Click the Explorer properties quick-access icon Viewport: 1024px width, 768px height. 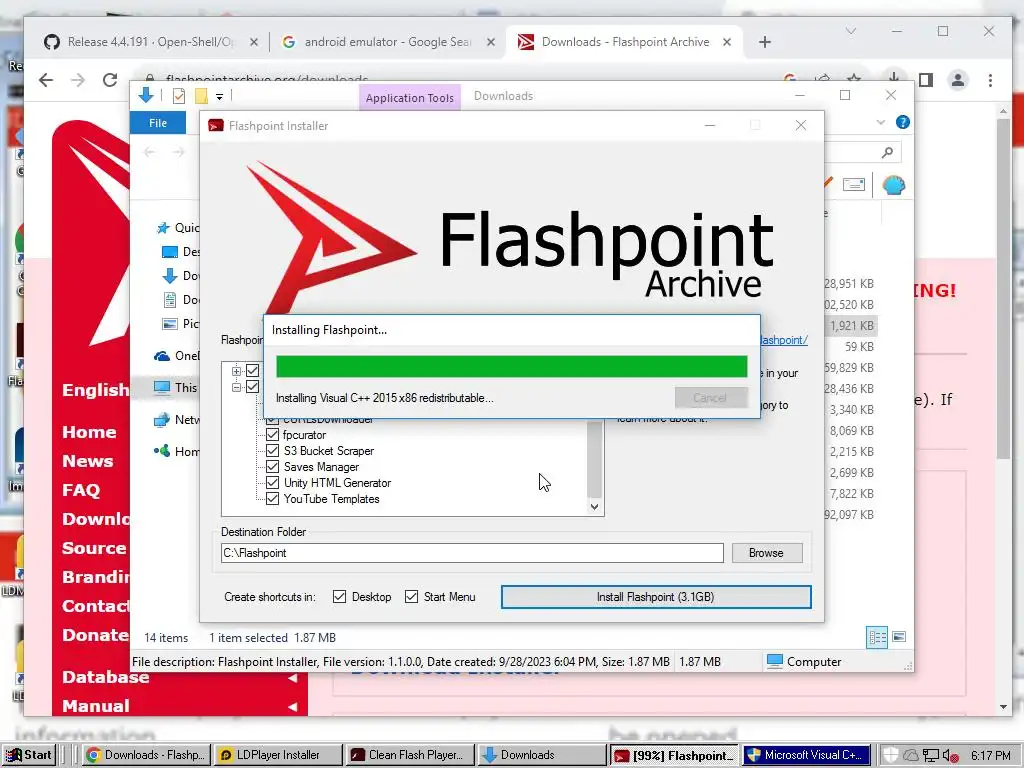pyautogui.click(x=178, y=96)
